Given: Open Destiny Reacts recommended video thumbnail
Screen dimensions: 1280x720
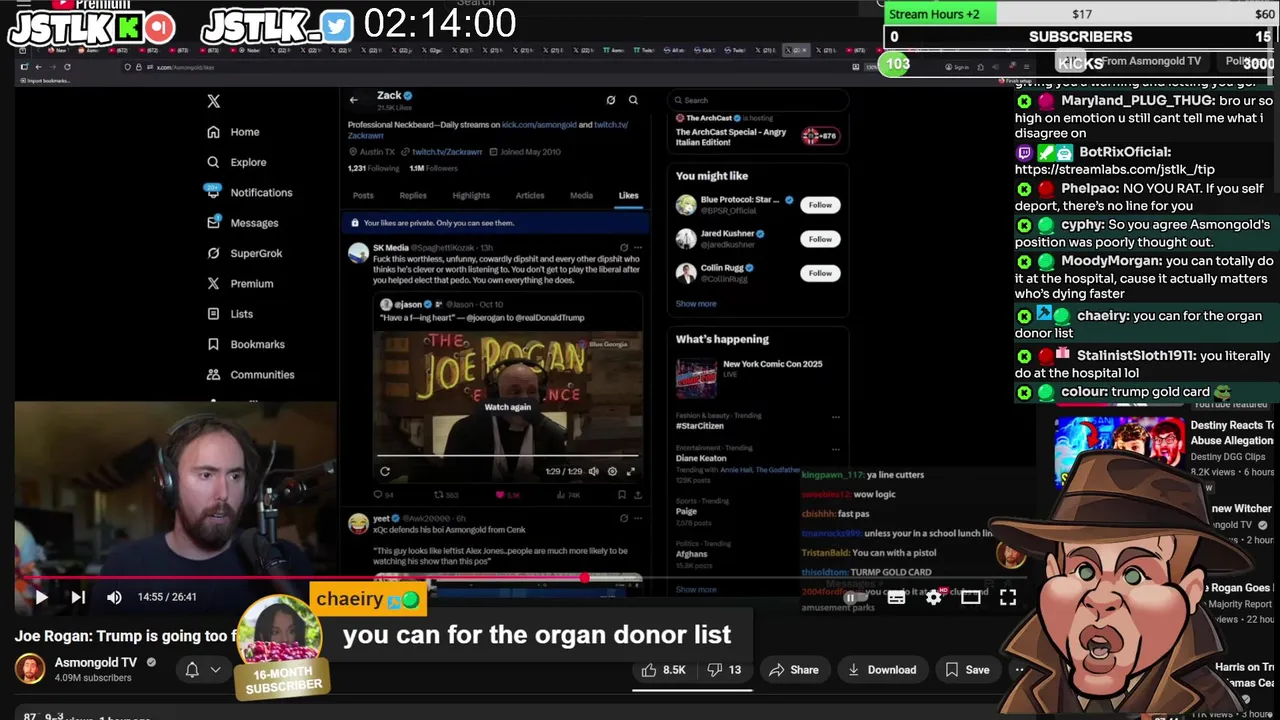Looking at the screenshot, I should click(x=1119, y=450).
